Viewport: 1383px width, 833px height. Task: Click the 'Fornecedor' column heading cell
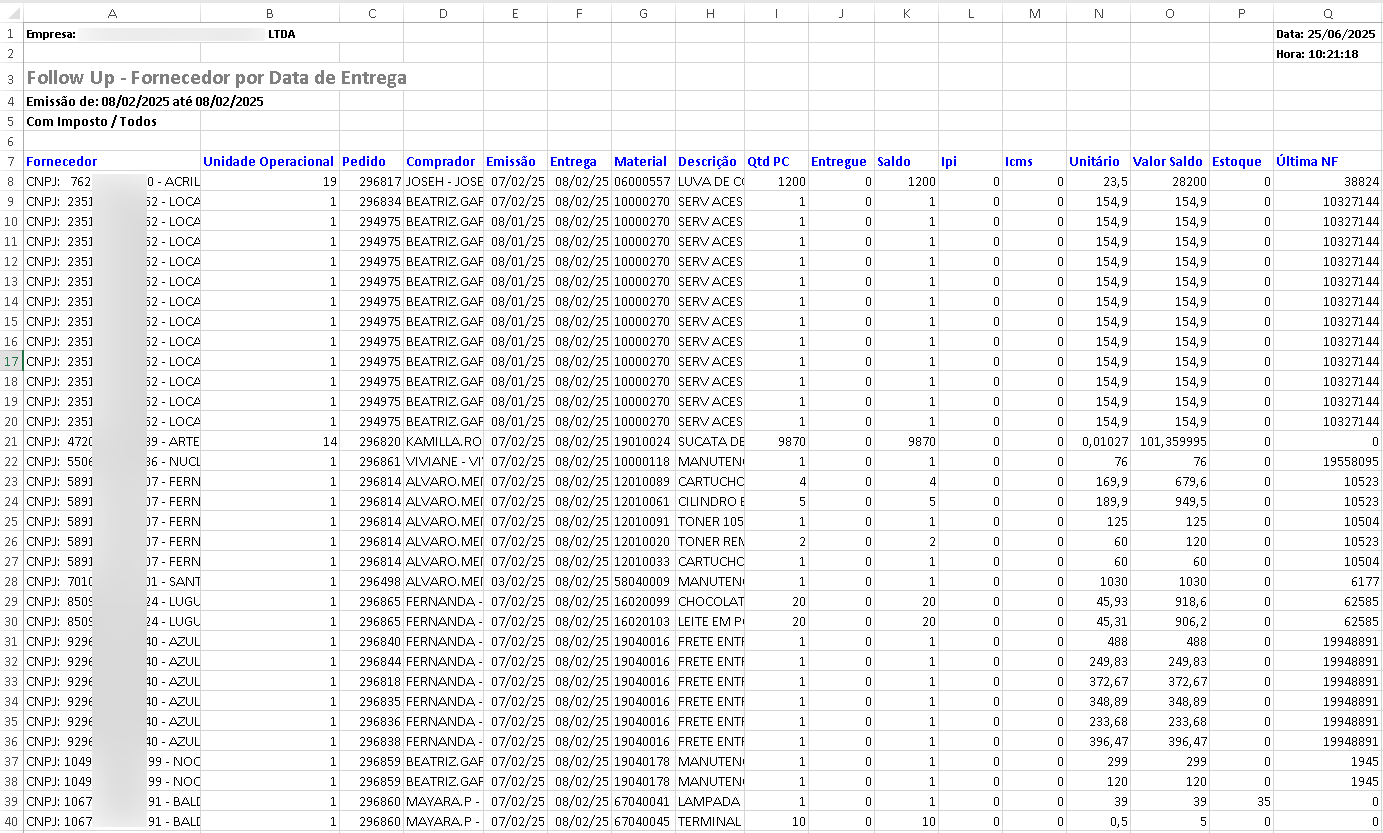point(111,161)
